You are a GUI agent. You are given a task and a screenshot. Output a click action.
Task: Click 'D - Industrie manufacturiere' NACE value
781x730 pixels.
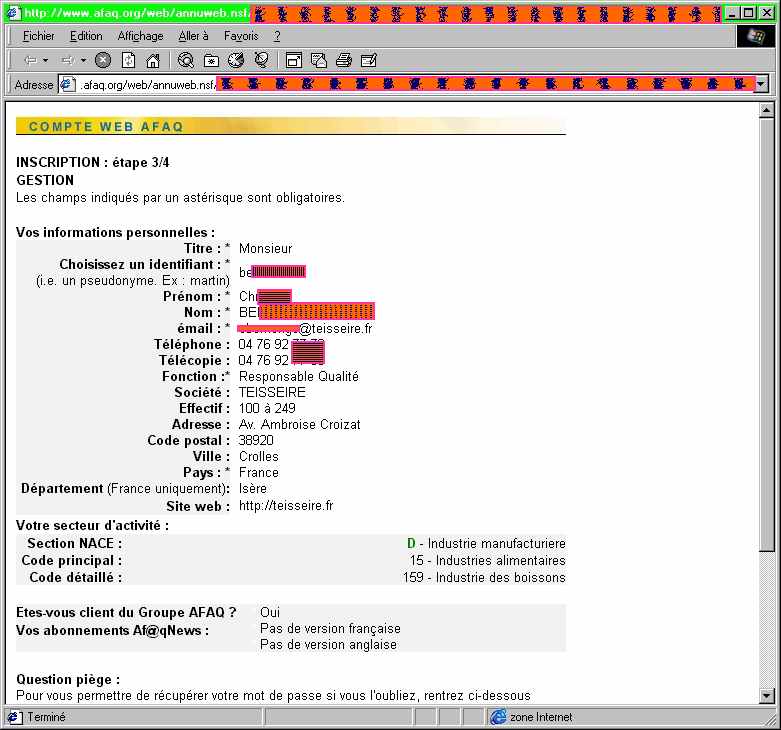pos(486,543)
